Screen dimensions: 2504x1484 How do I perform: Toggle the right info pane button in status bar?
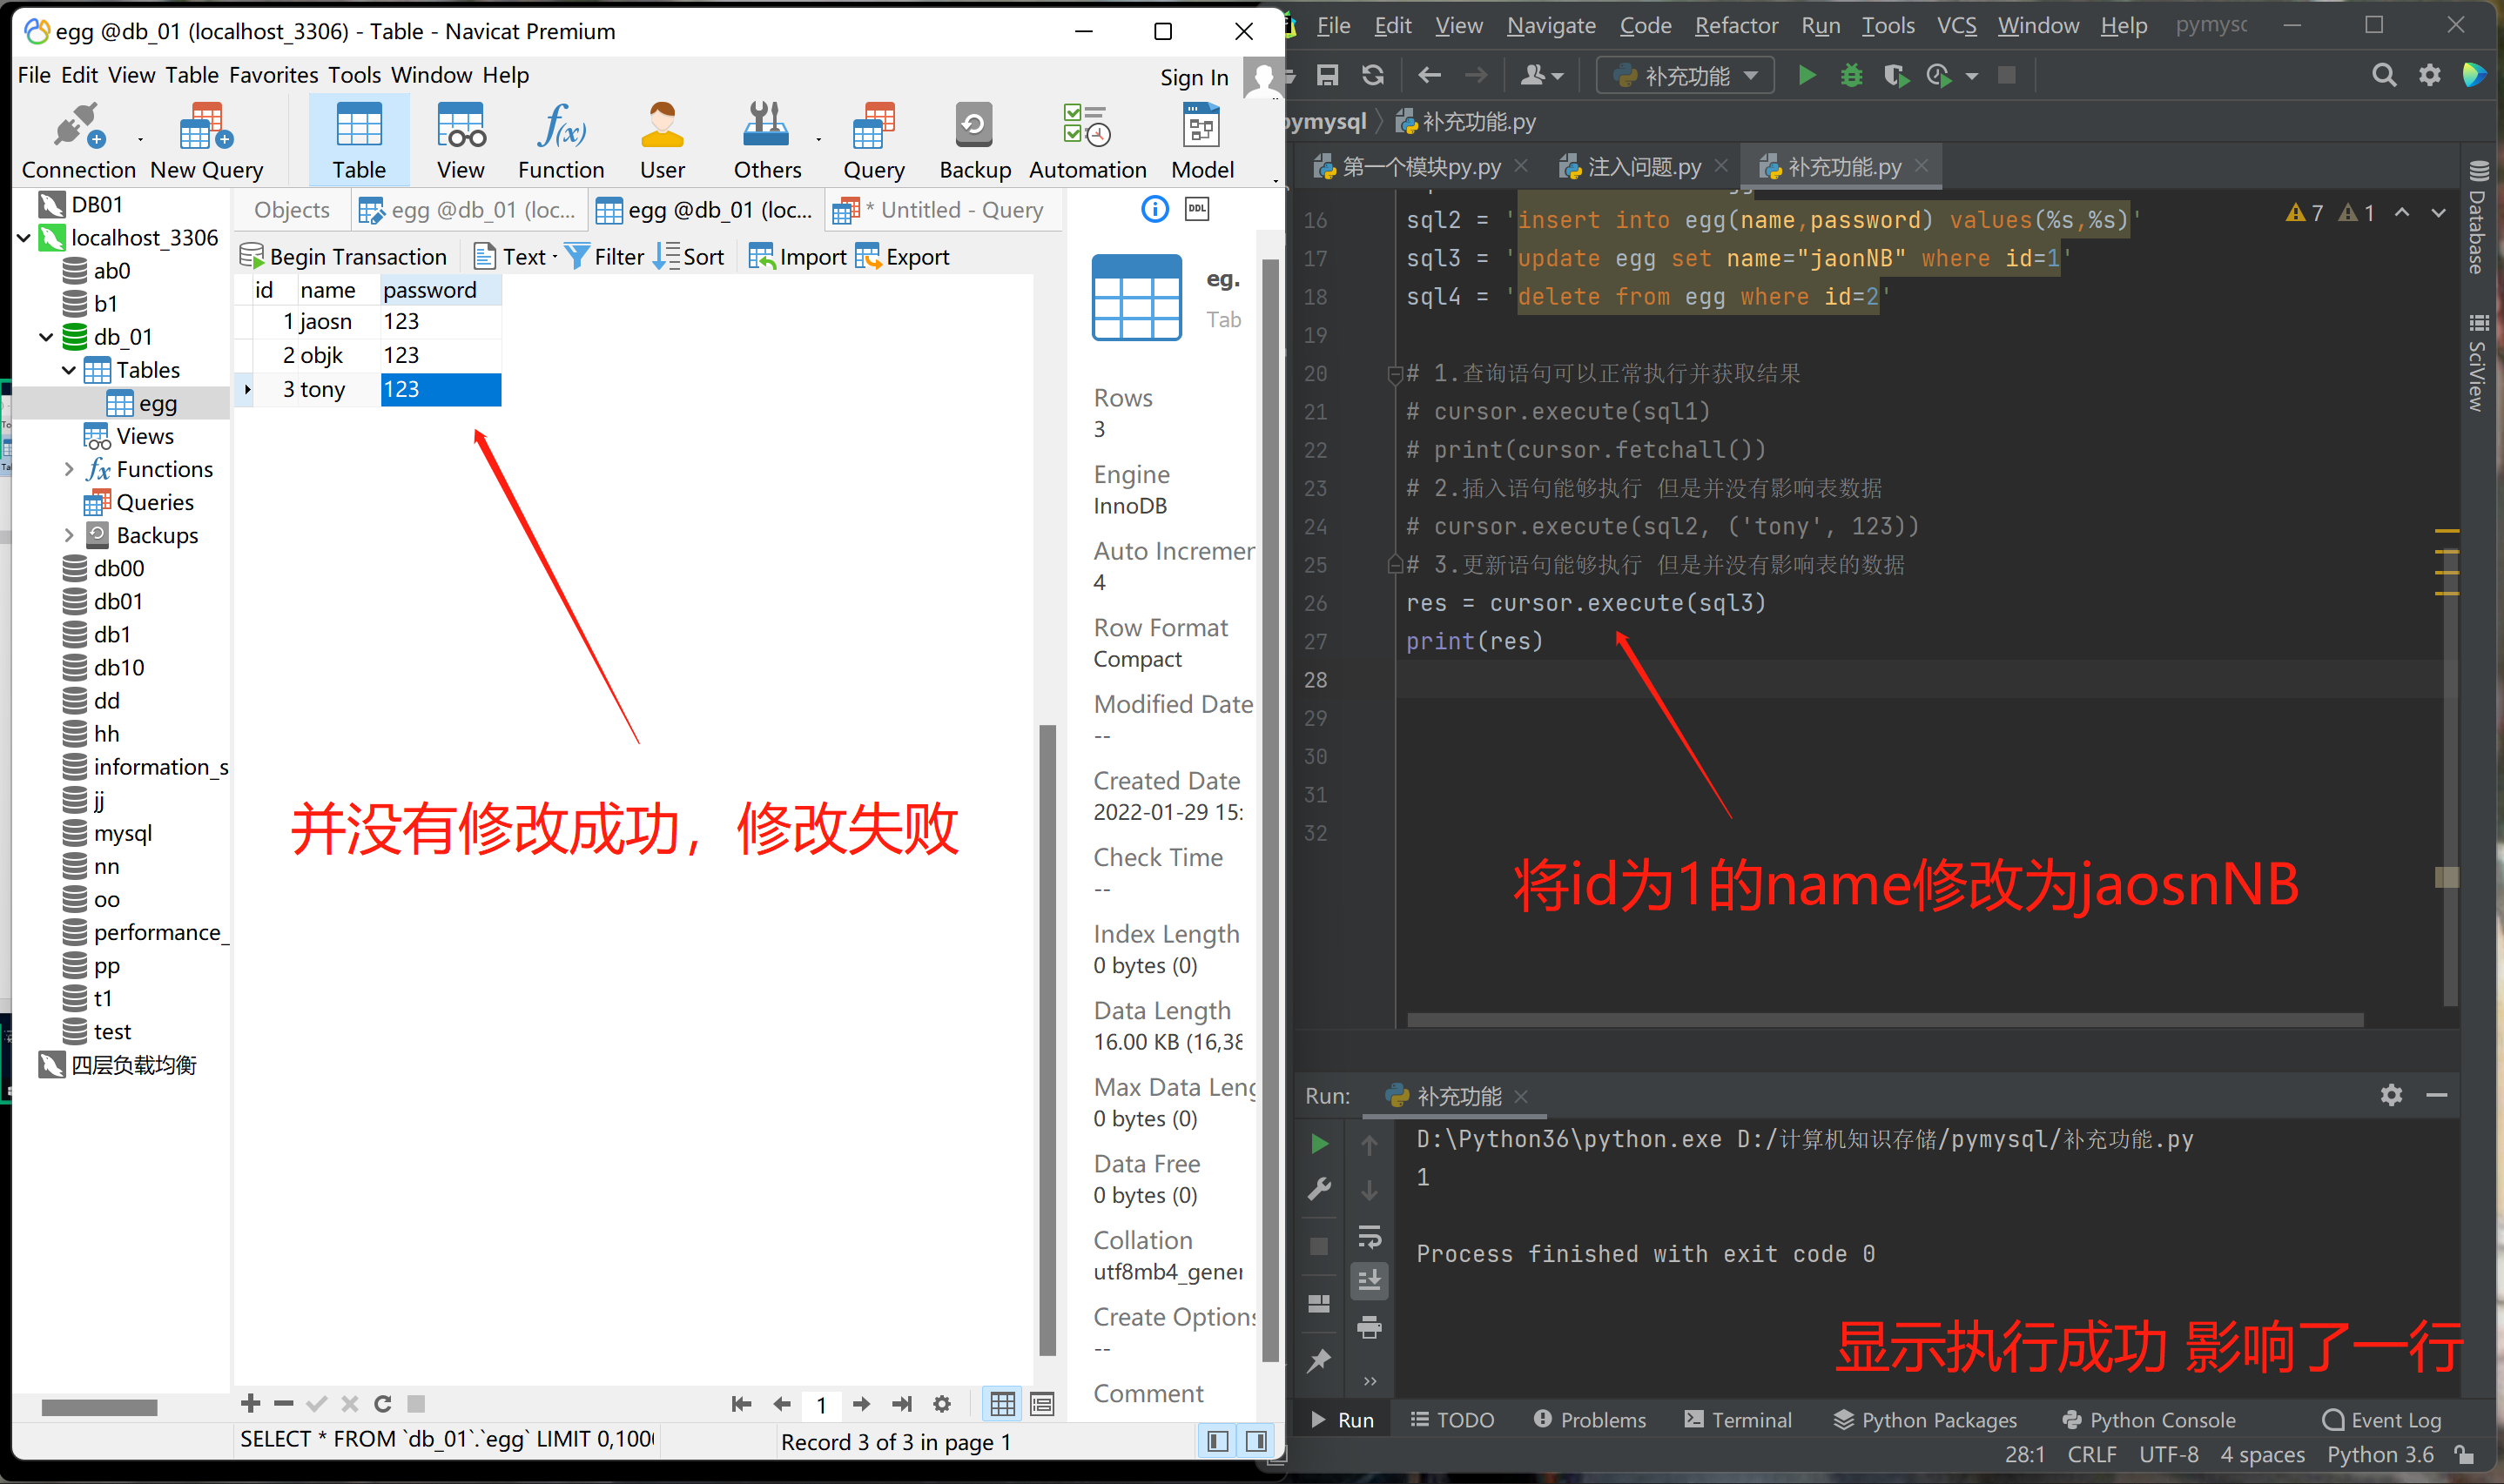1257,1441
